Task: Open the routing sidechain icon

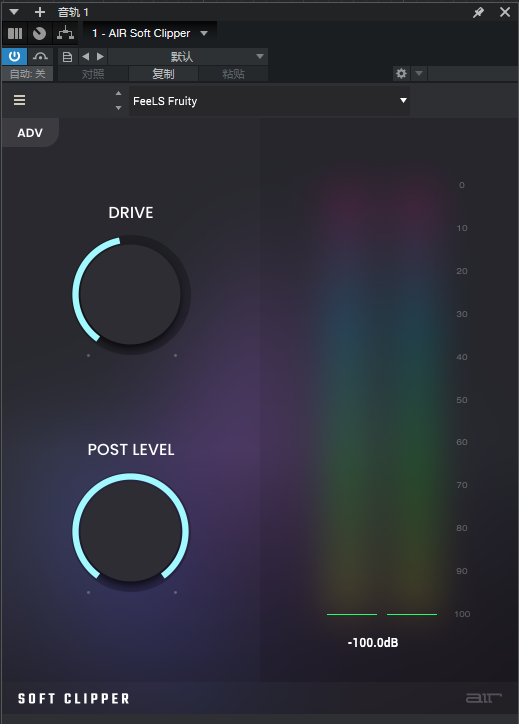Action: pyautogui.click(x=65, y=33)
